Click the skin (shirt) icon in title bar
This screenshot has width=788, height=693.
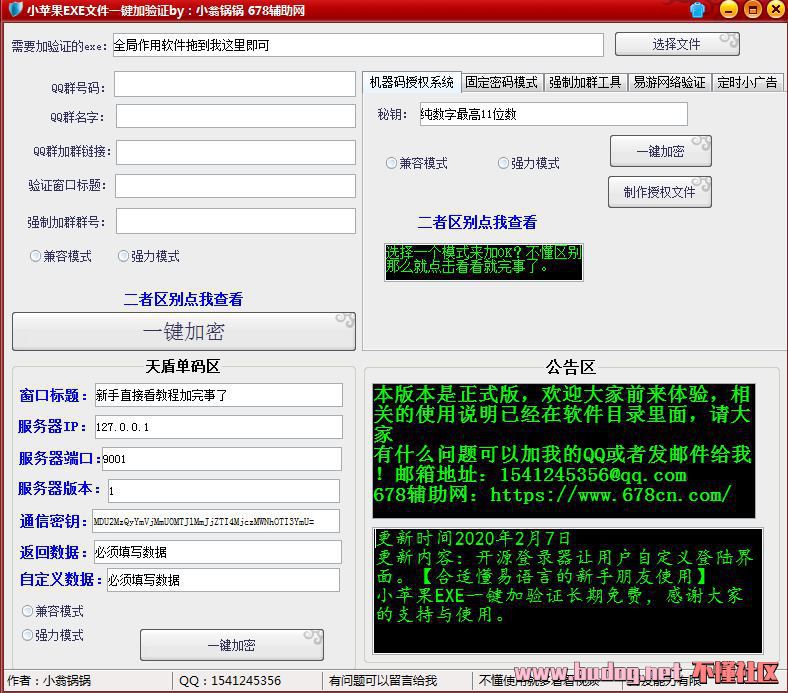[698, 10]
